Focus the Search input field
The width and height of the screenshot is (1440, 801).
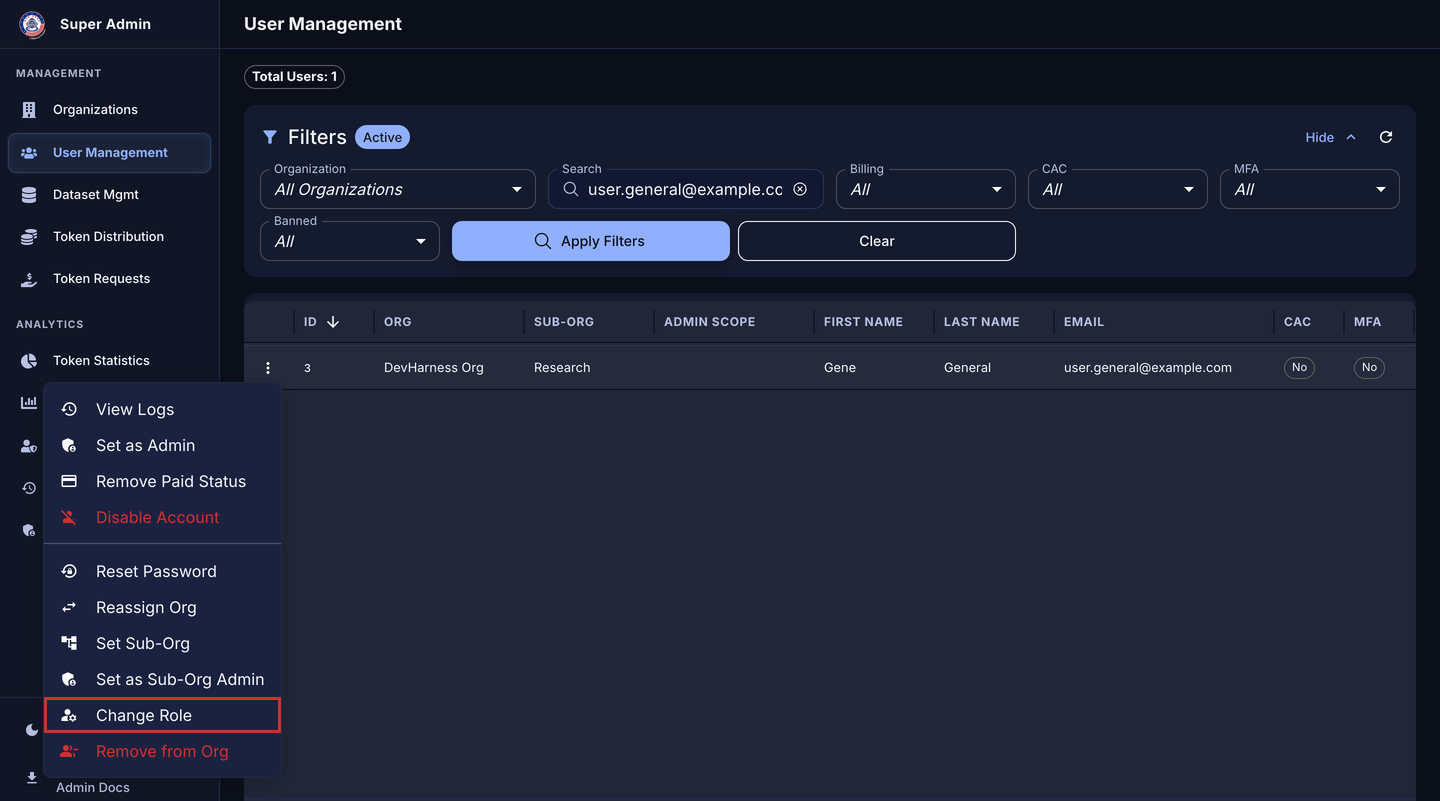(685, 189)
